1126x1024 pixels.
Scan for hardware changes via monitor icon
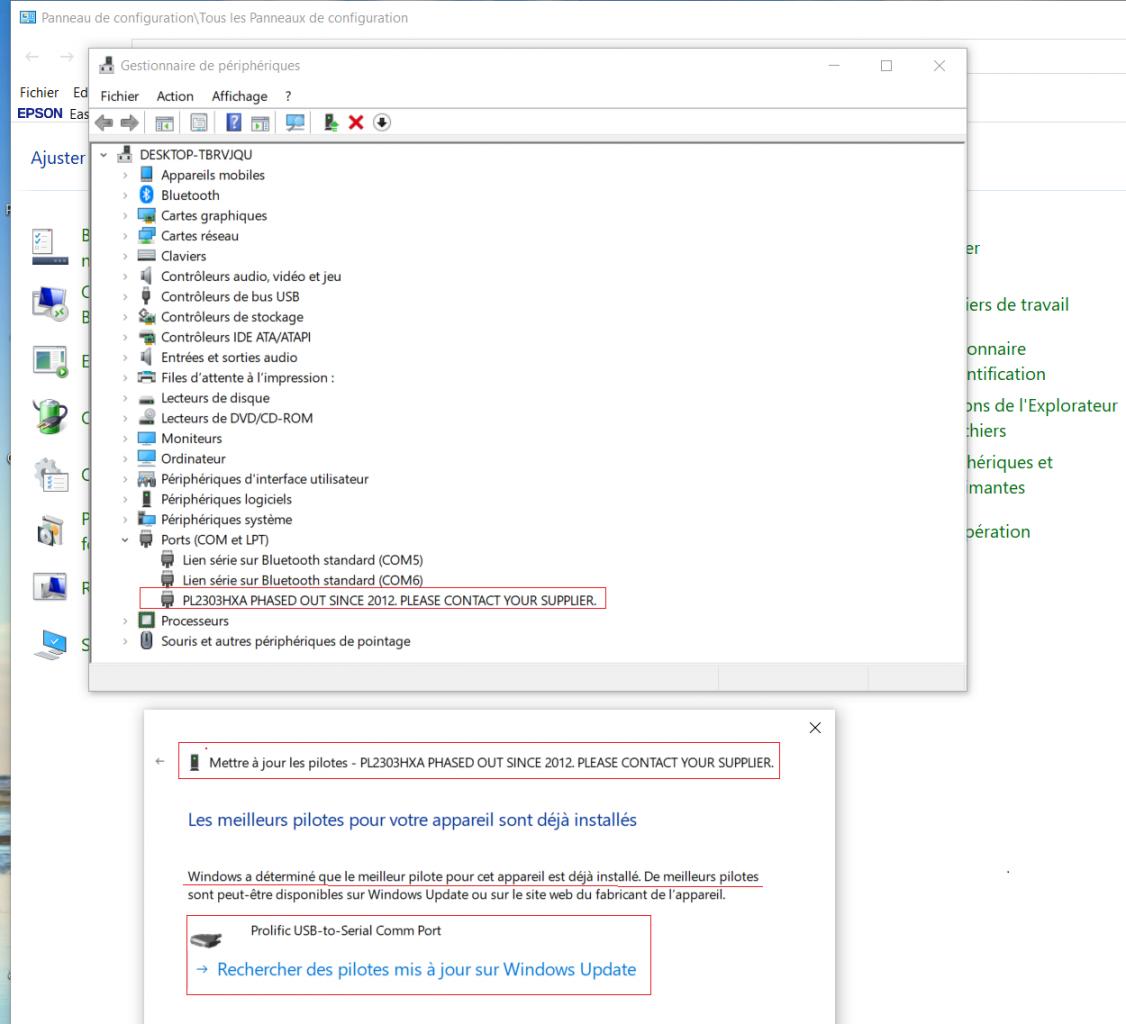click(295, 123)
